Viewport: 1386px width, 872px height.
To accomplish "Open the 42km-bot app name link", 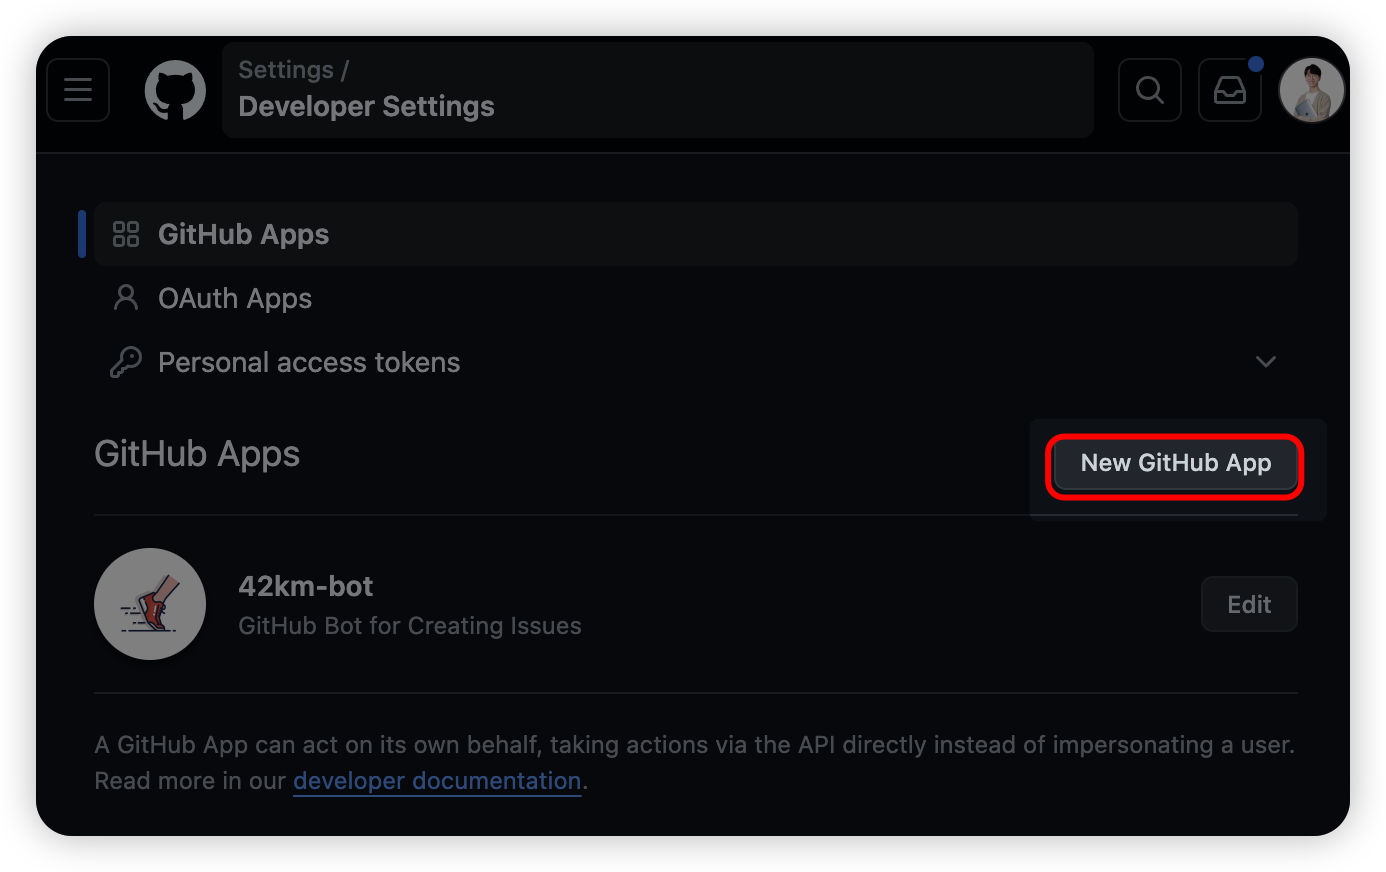I will 305,586.
